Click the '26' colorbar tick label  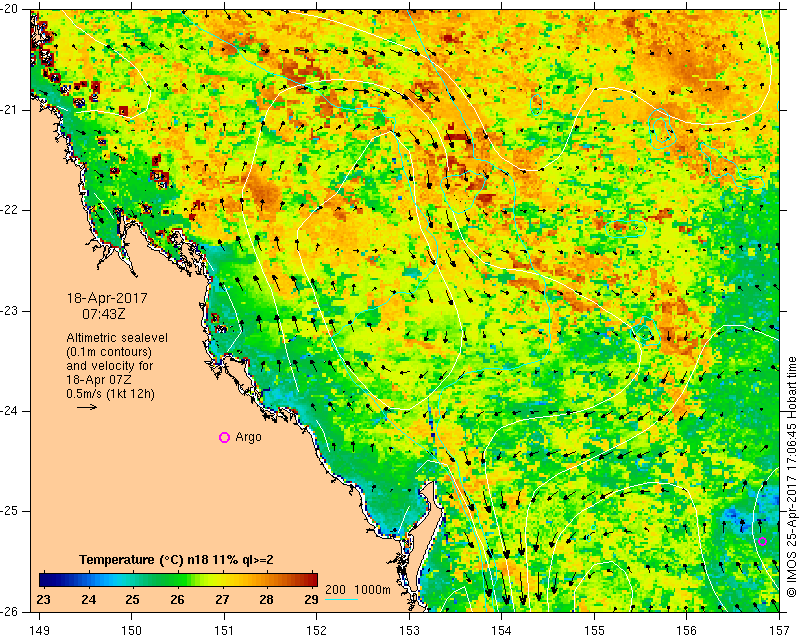(x=177, y=600)
